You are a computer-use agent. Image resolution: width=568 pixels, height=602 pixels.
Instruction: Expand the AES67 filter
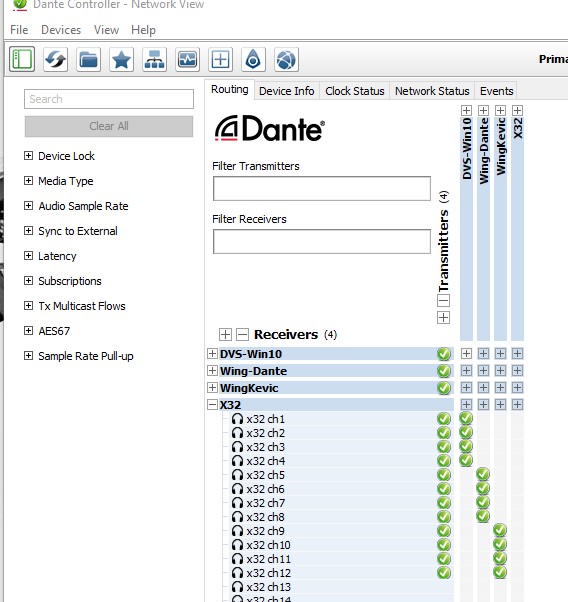coord(28,330)
